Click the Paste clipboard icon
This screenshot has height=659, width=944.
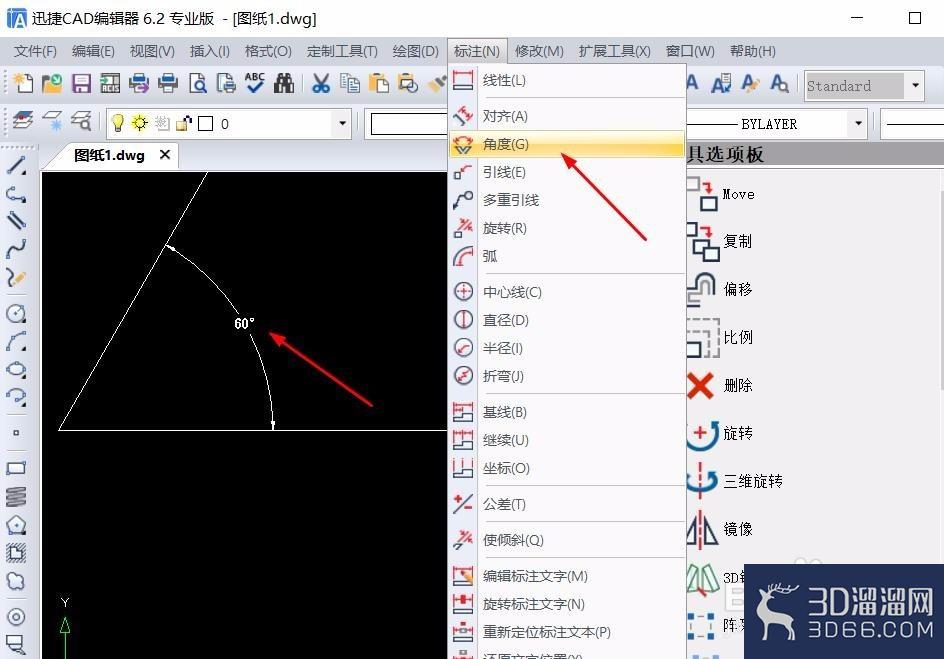tap(379, 83)
